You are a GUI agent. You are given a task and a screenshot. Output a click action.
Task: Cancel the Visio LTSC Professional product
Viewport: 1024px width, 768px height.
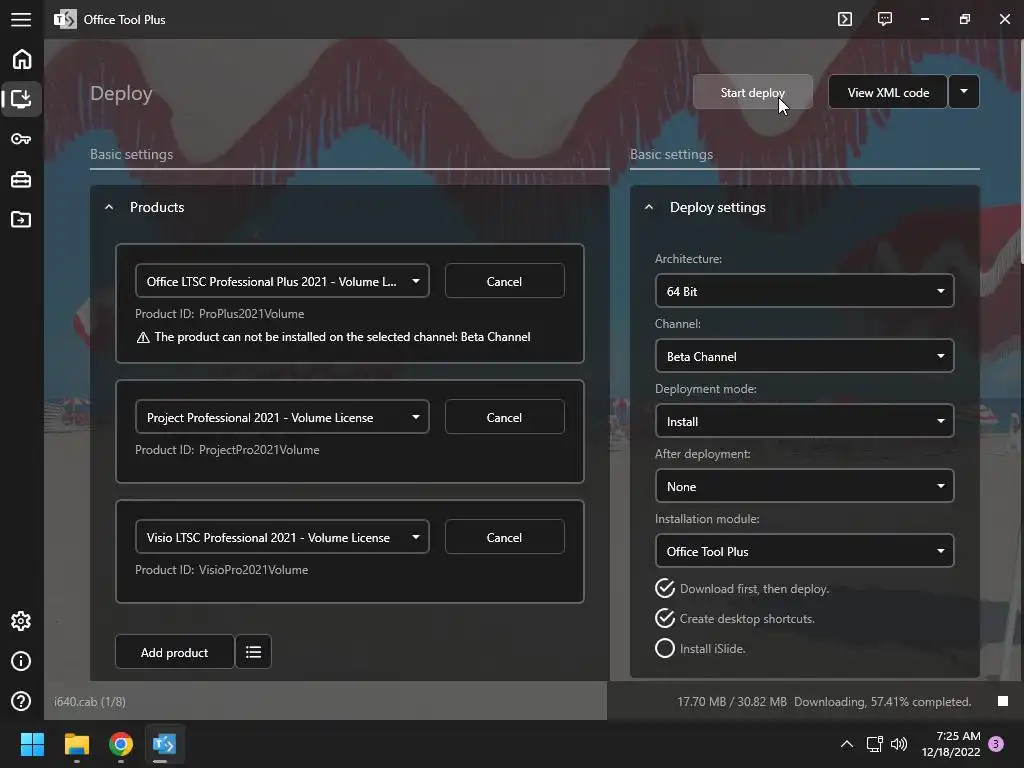(x=504, y=537)
